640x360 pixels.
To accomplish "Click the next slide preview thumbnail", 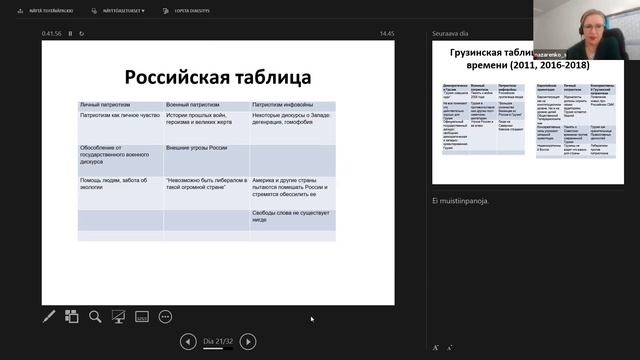I will [x=528, y=112].
